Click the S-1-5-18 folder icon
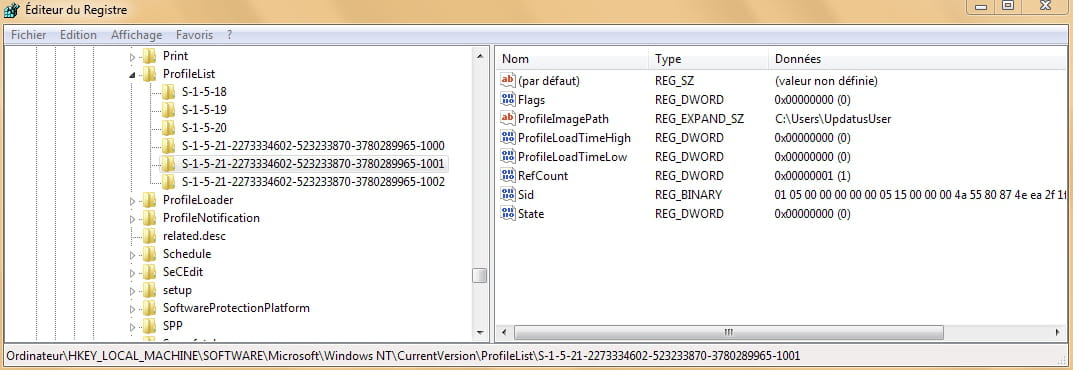1073x370 pixels. coord(168,92)
